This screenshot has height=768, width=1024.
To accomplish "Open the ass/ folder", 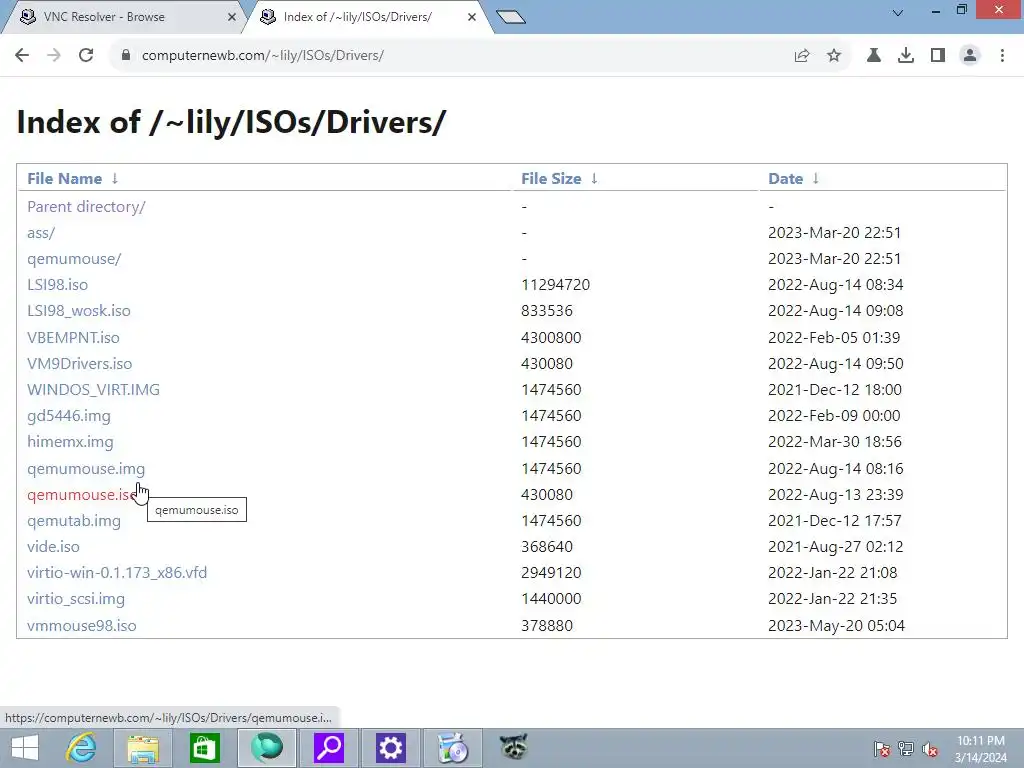I will (x=40, y=232).
